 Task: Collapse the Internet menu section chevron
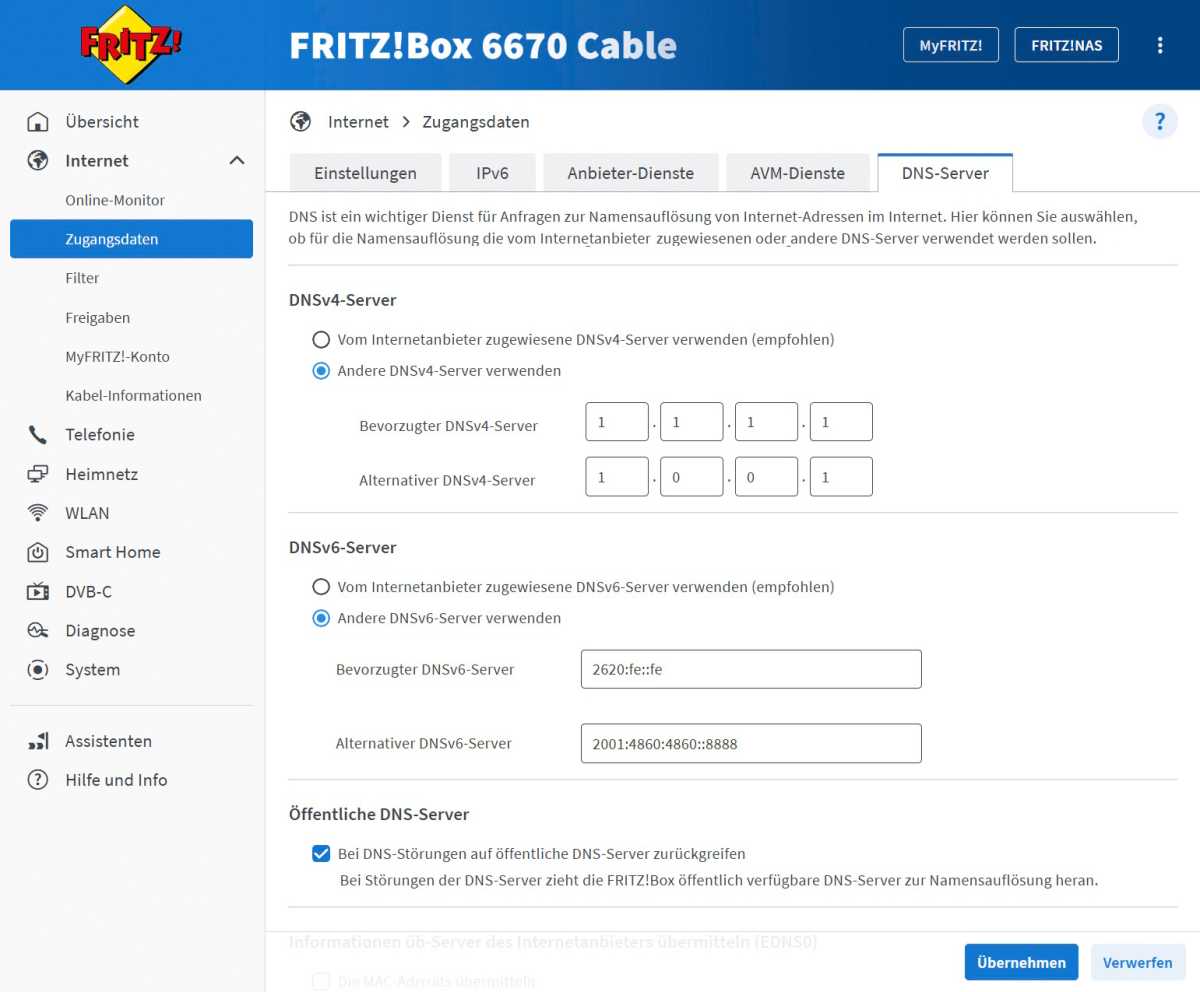click(x=237, y=161)
